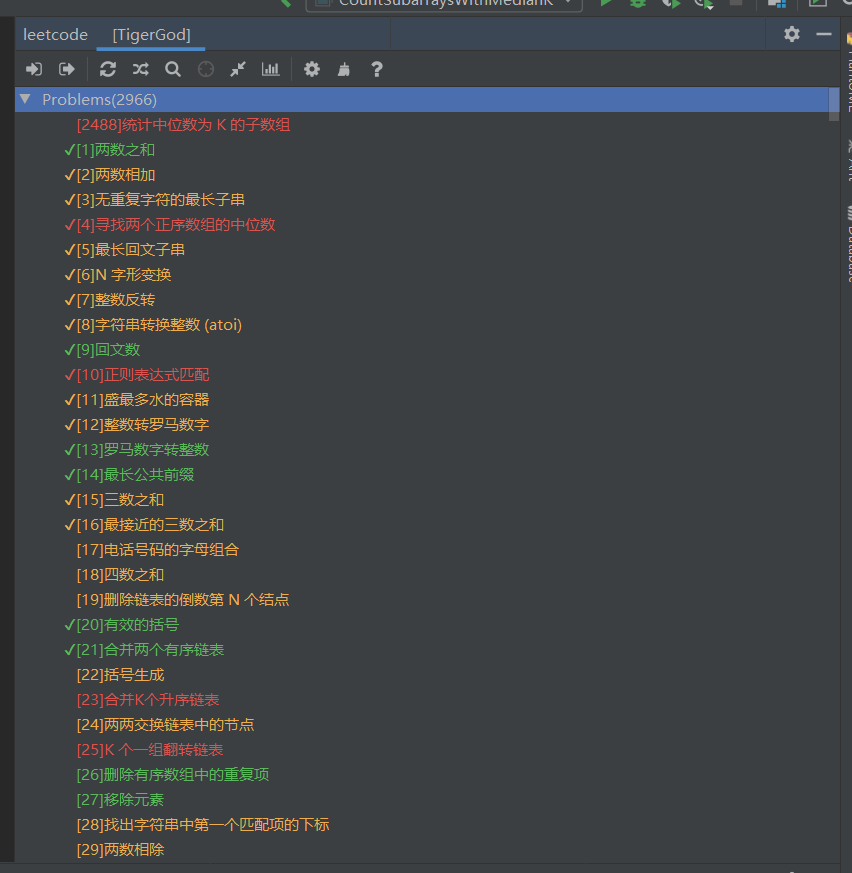
Task: Open panel options gear beside minimize
Action: coord(791,34)
